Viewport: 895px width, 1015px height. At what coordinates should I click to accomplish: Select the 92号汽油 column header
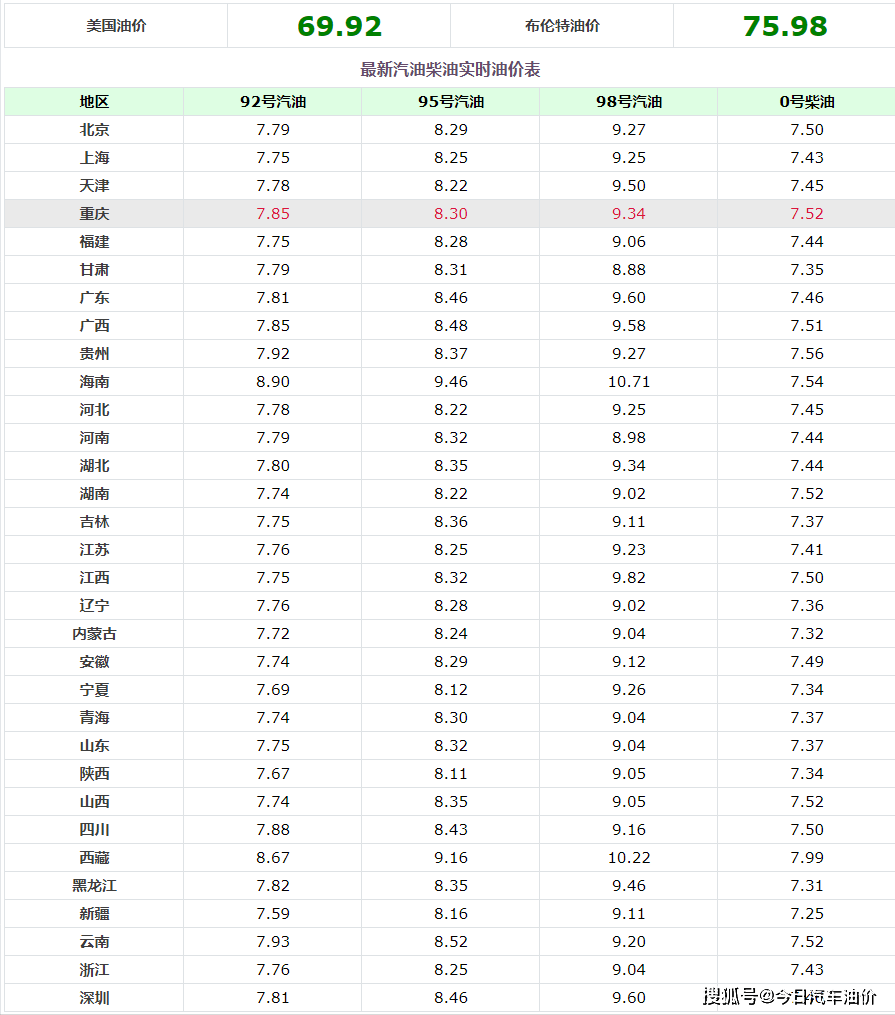[272, 102]
